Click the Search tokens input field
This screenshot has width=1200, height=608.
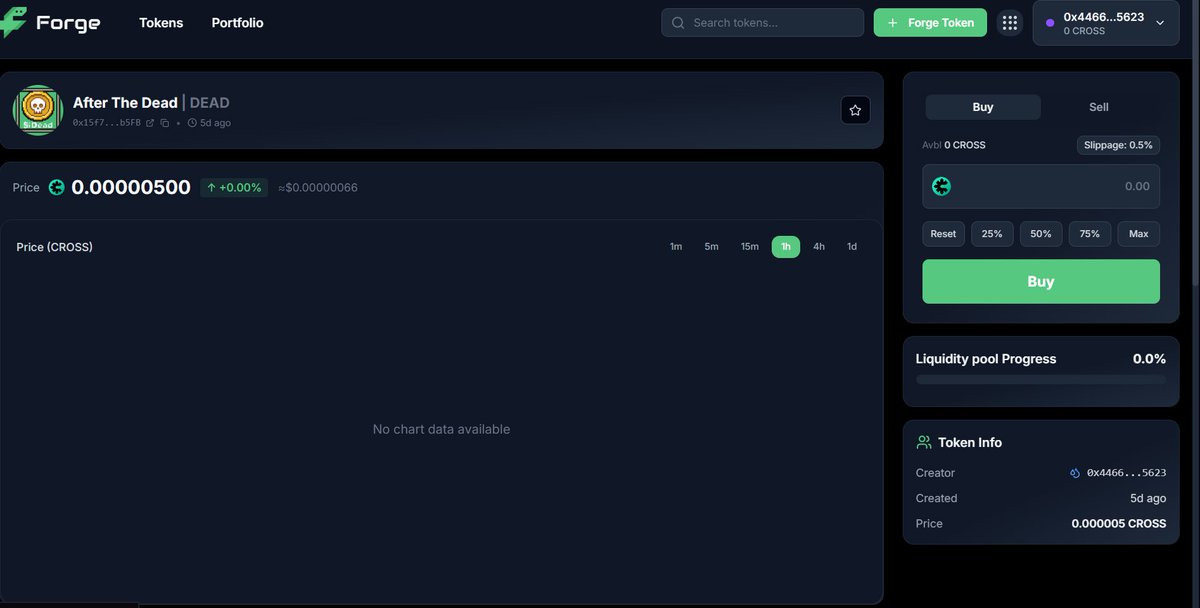coord(763,23)
